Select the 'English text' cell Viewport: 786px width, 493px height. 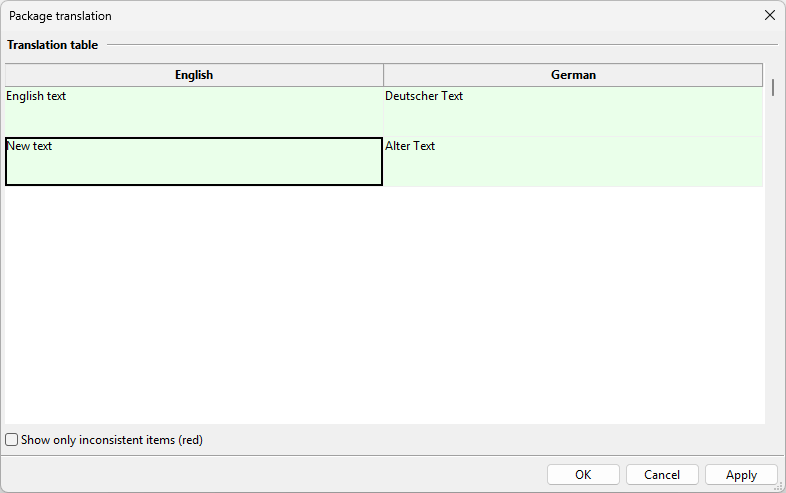[x=194, y=112]
